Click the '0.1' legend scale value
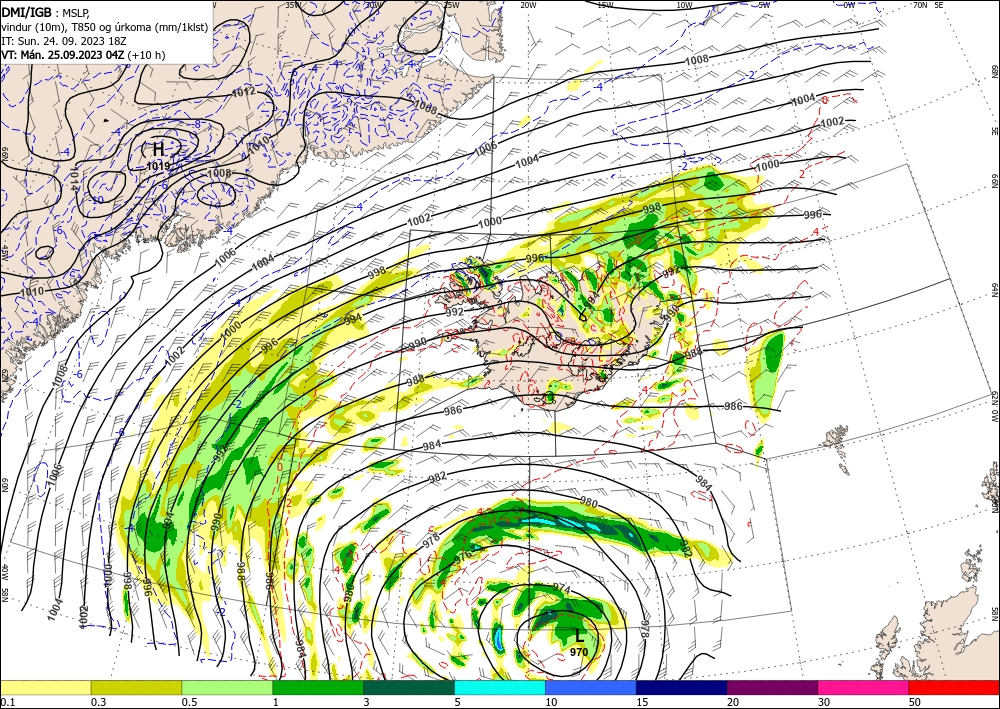 (8, 702)
